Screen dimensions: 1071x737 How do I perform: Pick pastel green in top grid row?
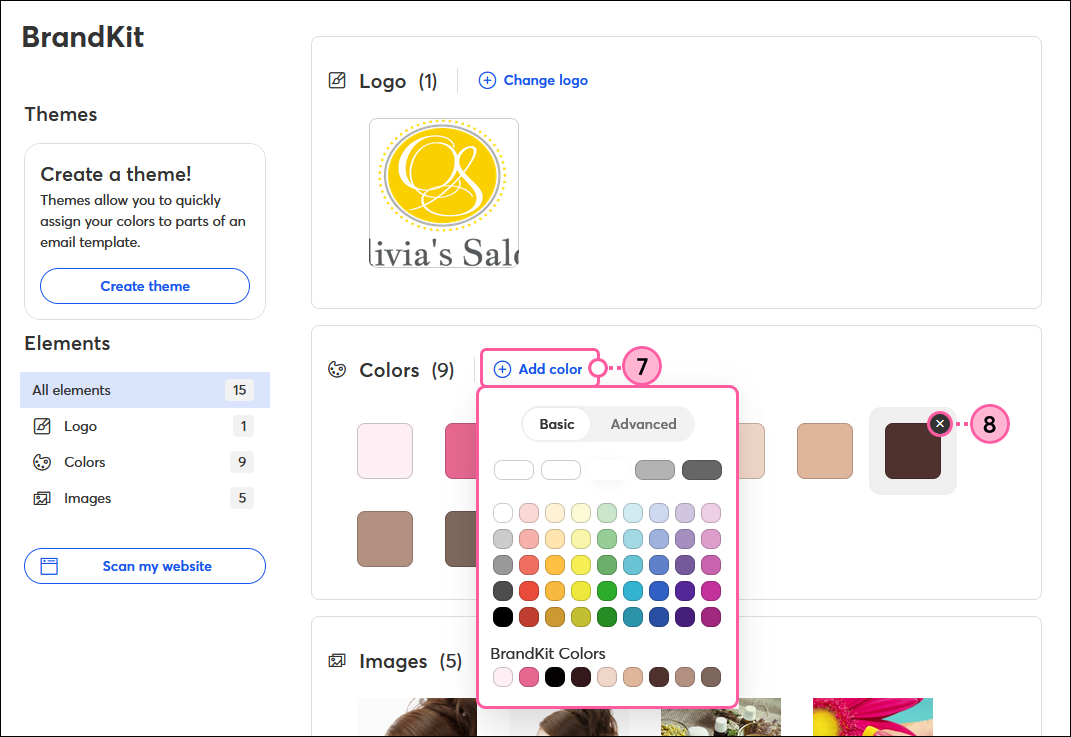pyautogui.click(x=607, y=513)
